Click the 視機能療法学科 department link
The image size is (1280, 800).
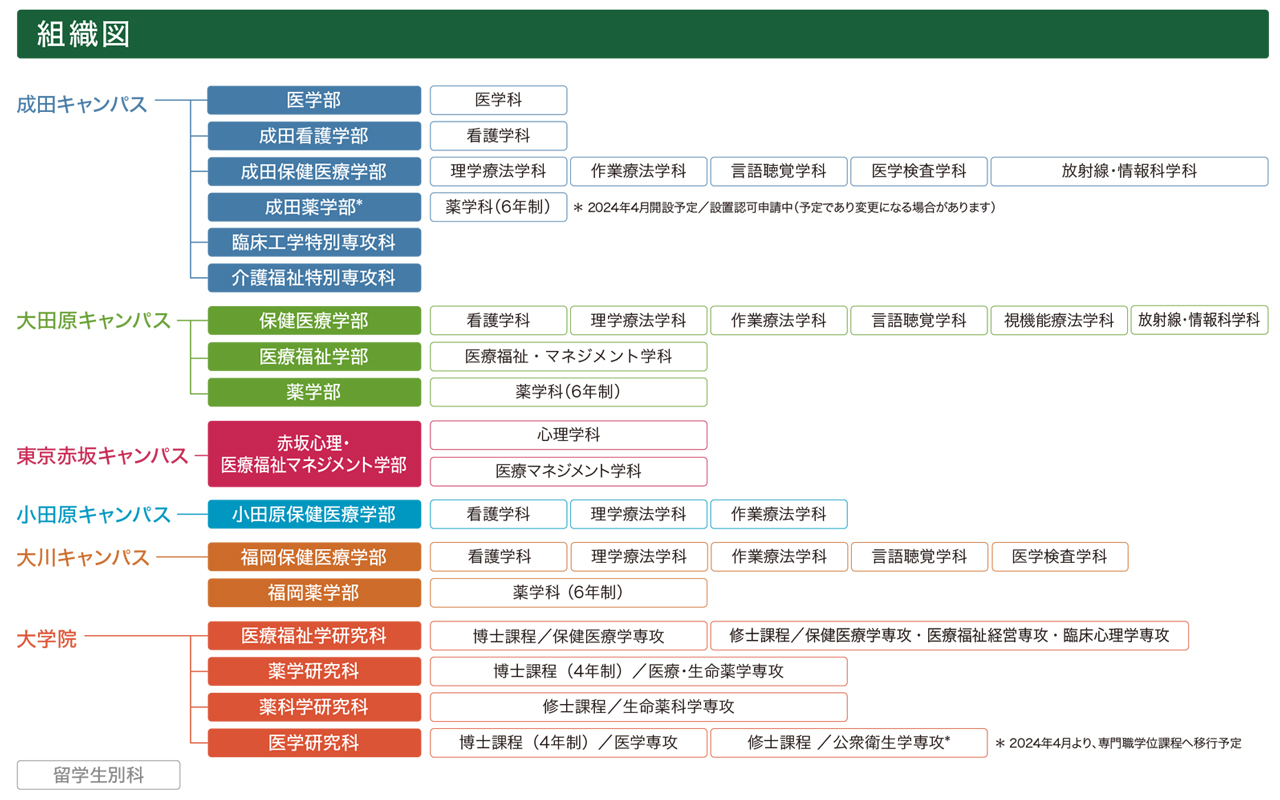coord(1058,320)
